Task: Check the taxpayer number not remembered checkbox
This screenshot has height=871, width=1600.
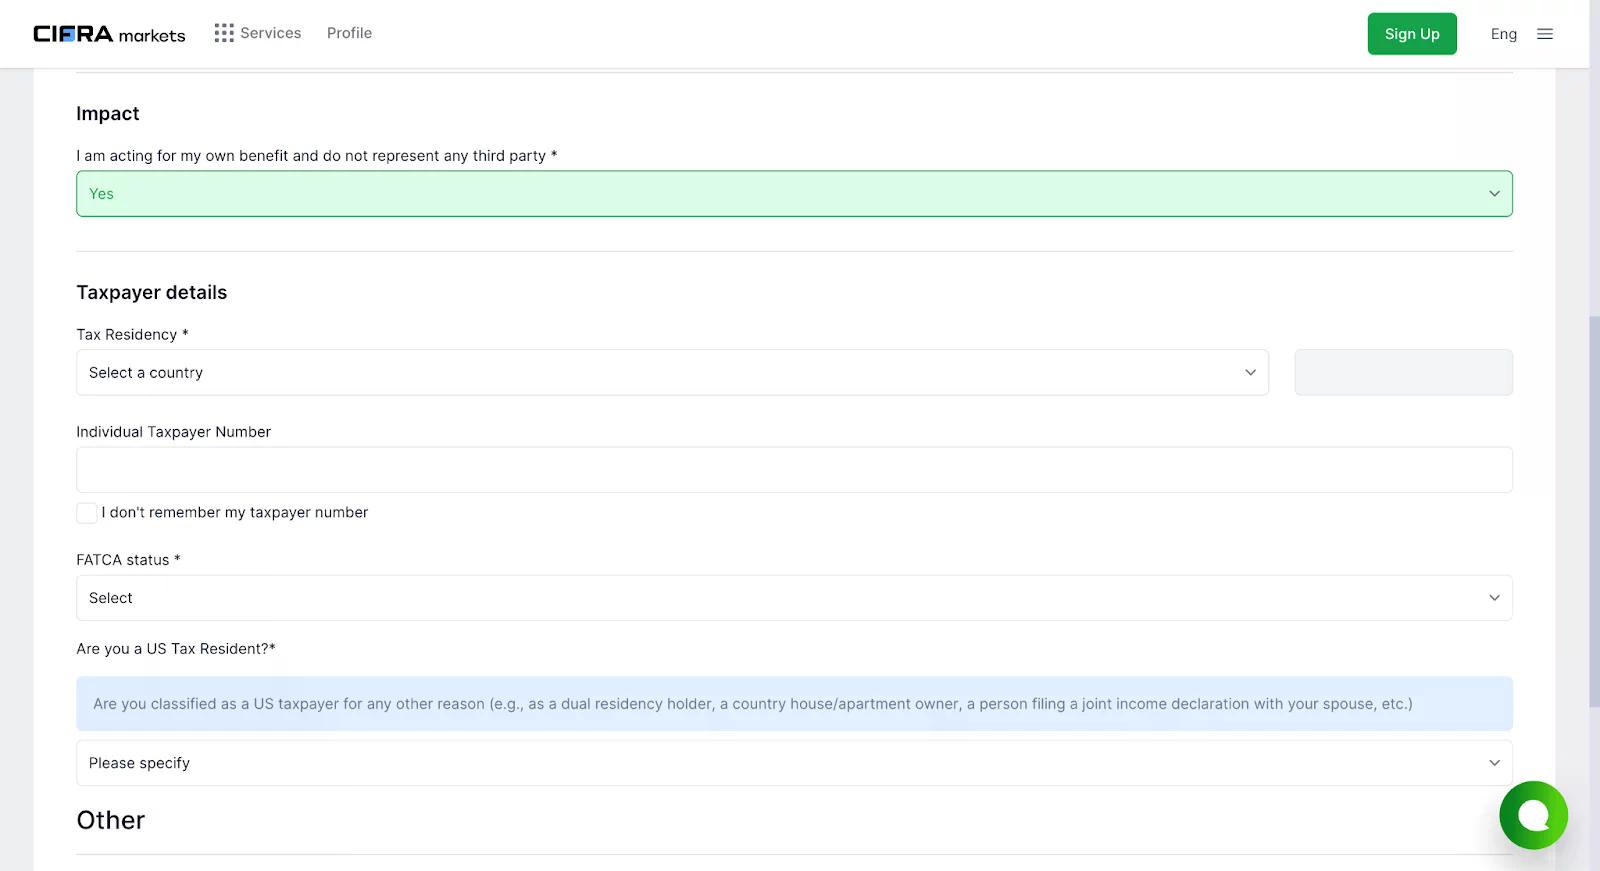Action: tap(87, 513)
